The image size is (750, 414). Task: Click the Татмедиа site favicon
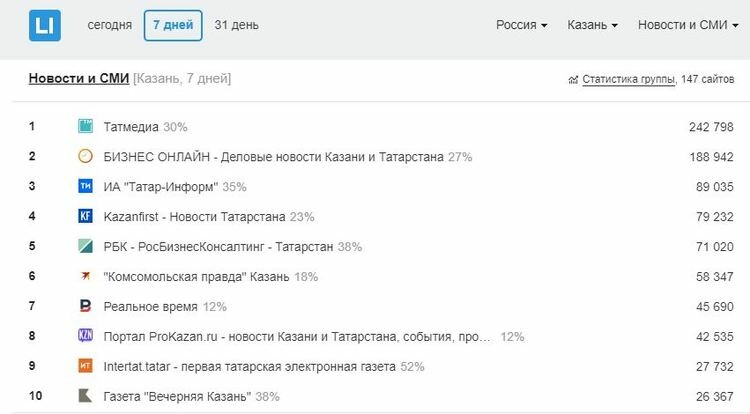85,127
